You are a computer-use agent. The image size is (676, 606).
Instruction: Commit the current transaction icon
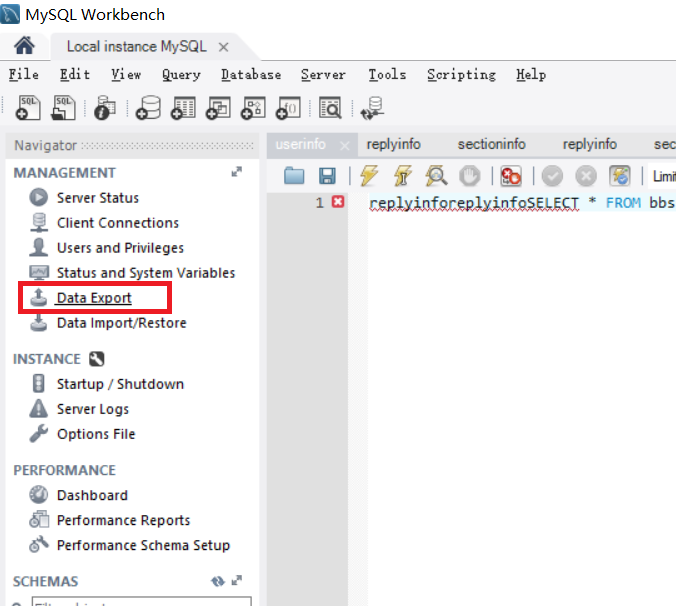552,176
